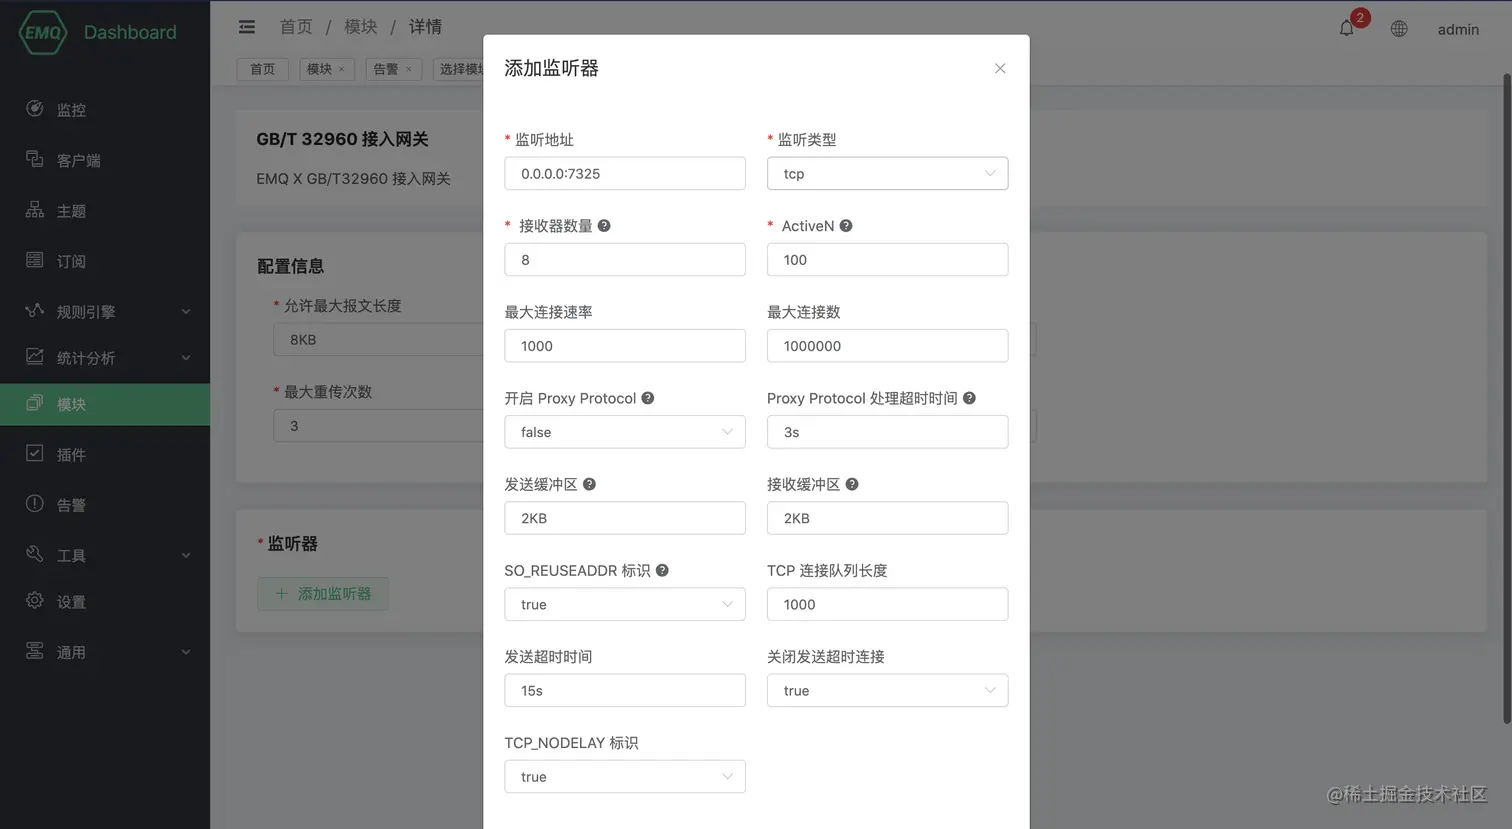The image size is (1512, 829).
Task: Open the 客户端 sidebar menu item
Action: coord(105,160)
